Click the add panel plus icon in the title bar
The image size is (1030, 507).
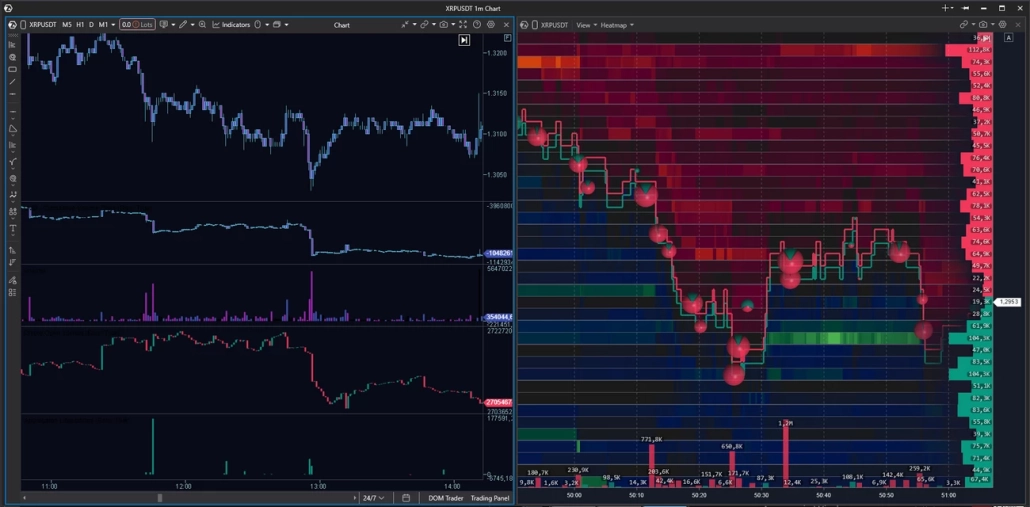pyautogui.click(x=947, y=8)
